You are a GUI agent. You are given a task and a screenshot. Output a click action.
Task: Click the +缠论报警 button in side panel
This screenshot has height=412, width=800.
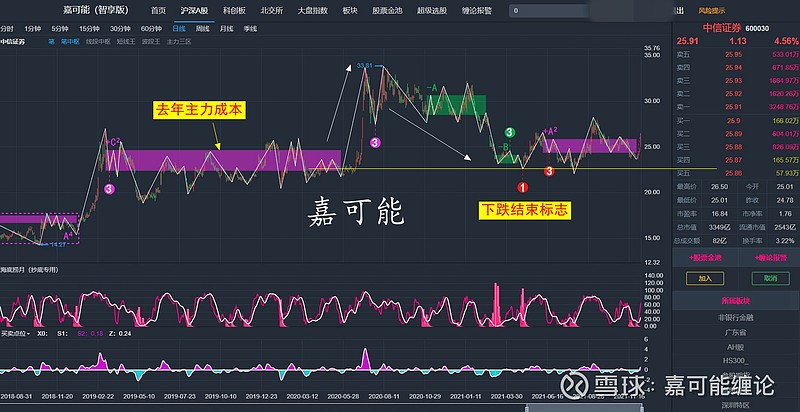click(770, 258)
